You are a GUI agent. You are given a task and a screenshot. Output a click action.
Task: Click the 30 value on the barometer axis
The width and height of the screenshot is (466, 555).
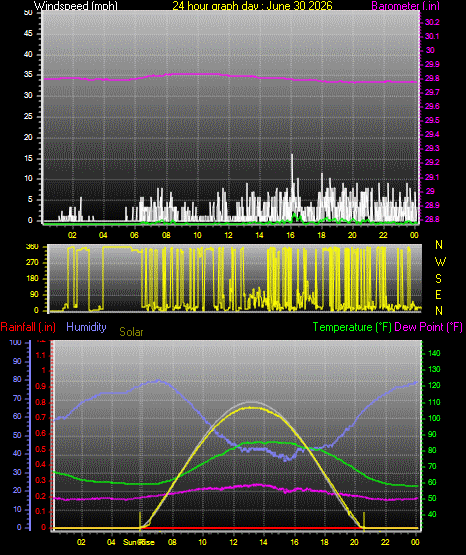pyautogui.click(x=430, y=50)
